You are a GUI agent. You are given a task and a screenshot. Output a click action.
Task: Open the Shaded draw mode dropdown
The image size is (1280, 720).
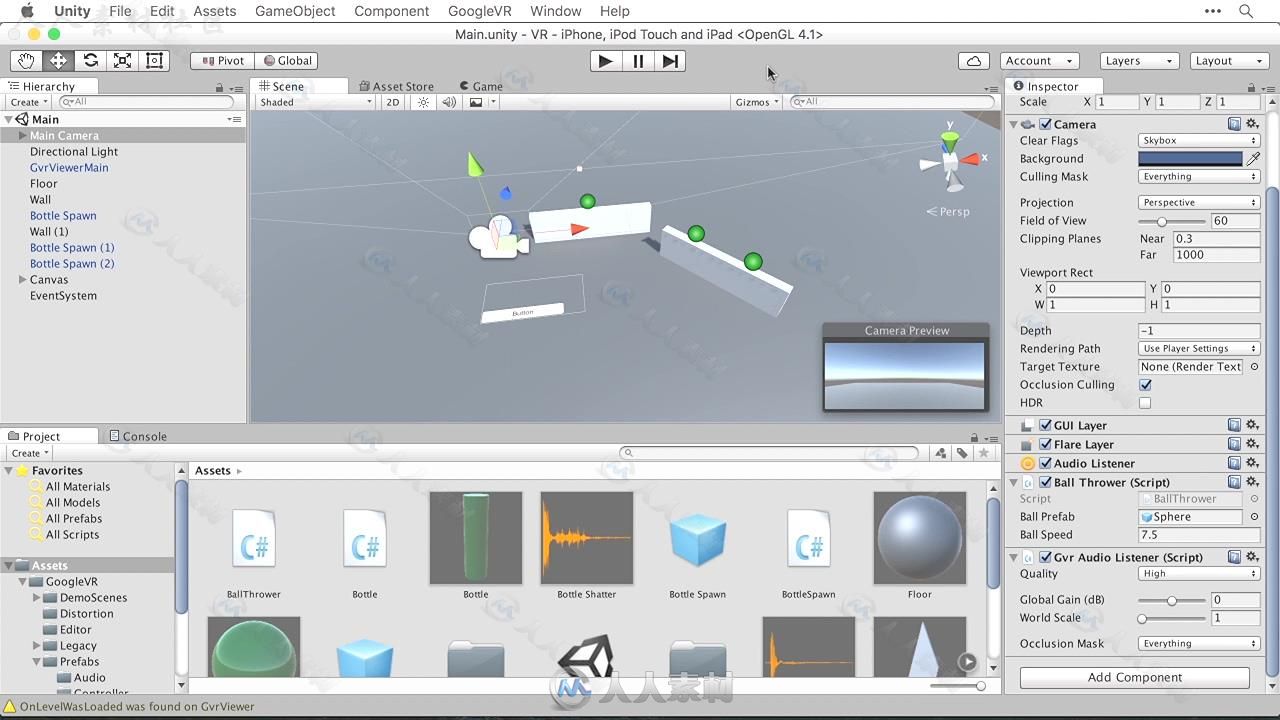click(315, 102)
